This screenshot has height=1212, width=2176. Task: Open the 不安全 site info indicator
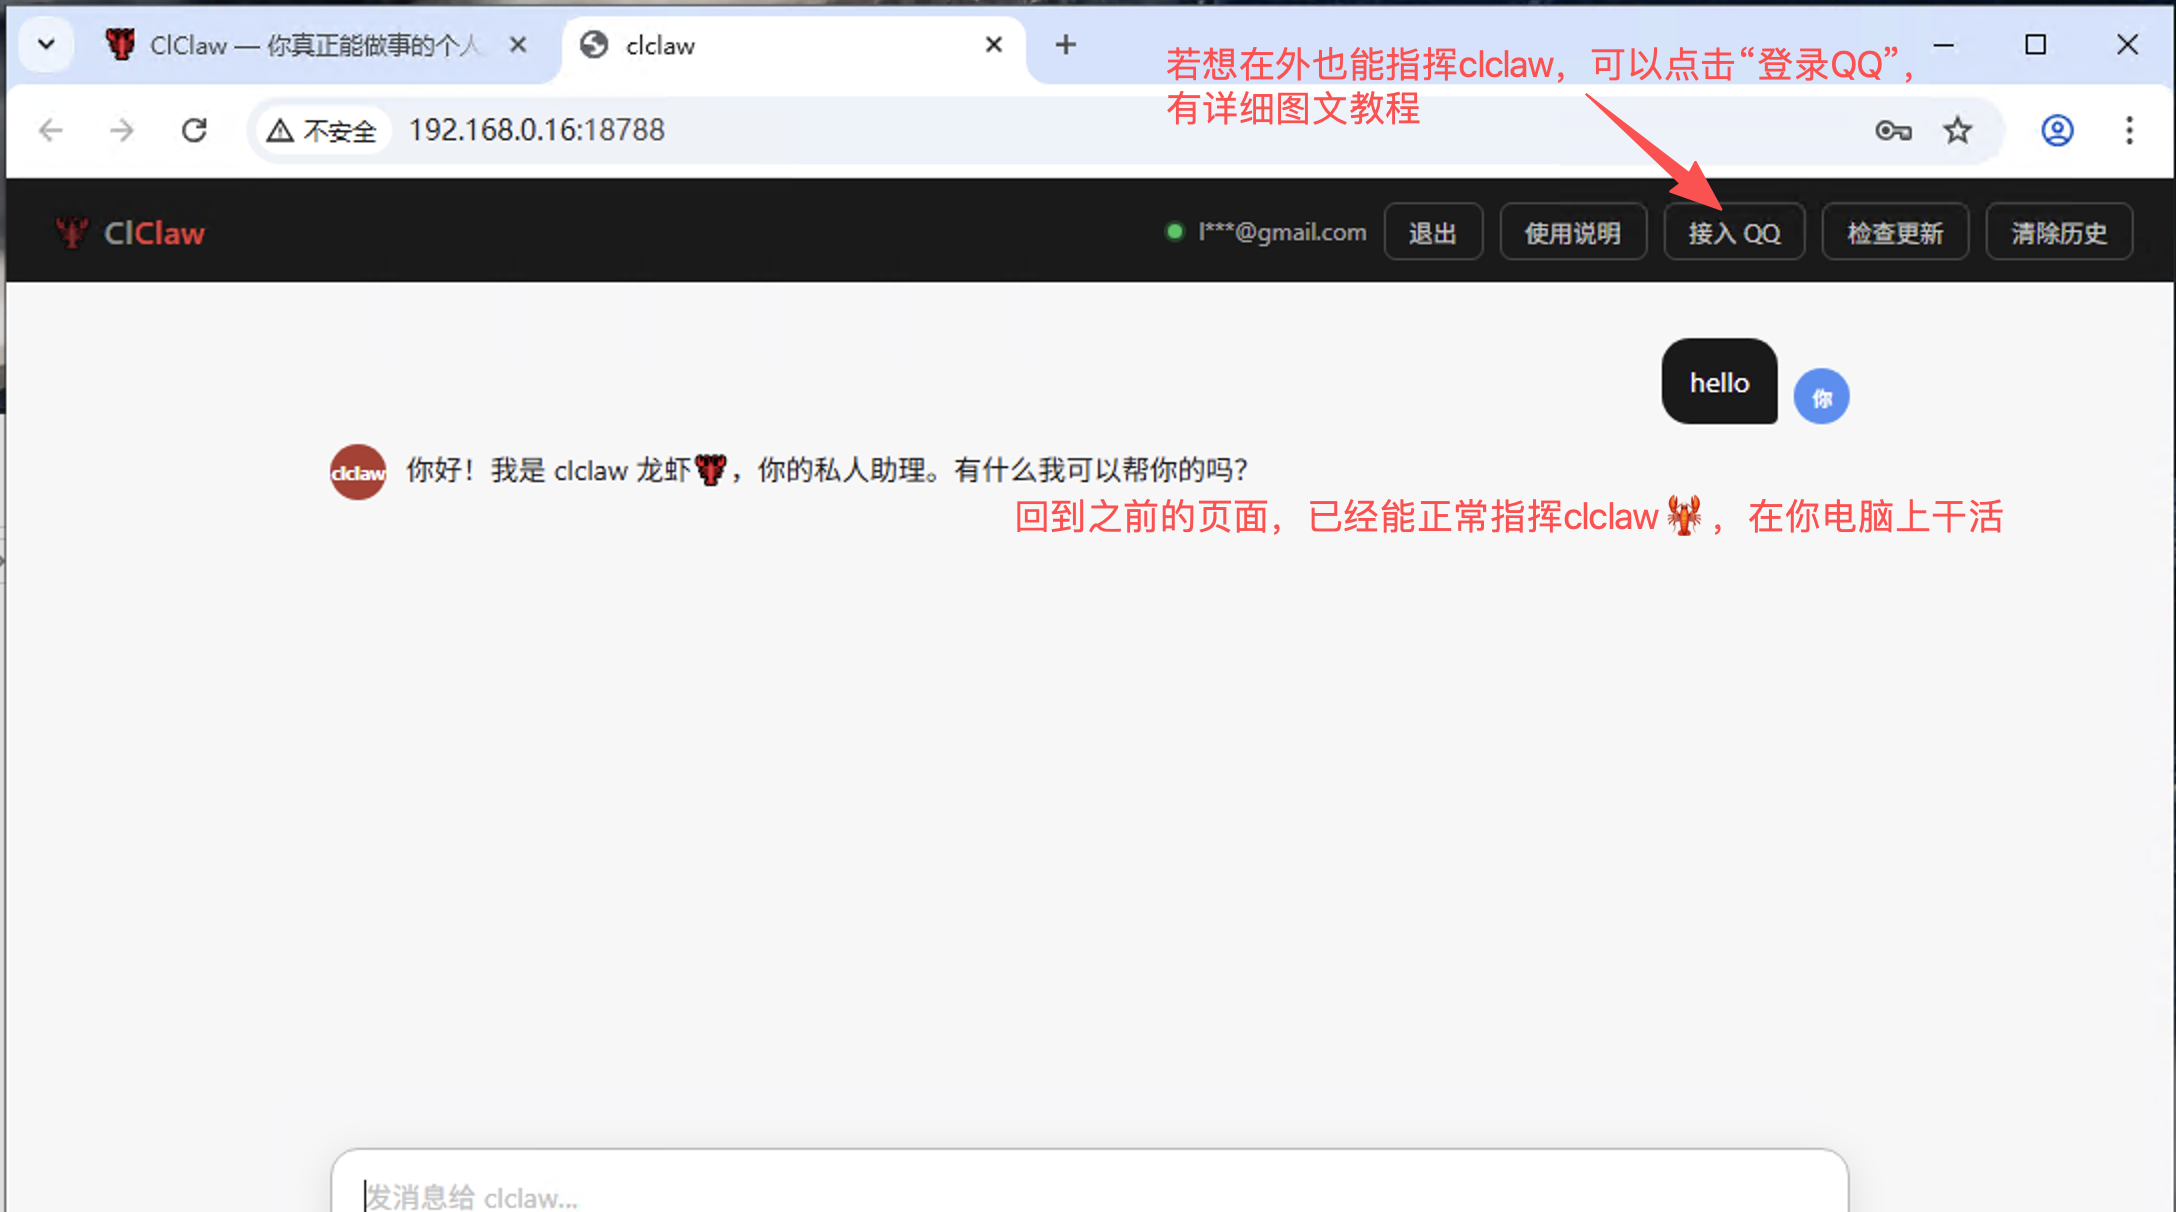[x=322, y=131]
